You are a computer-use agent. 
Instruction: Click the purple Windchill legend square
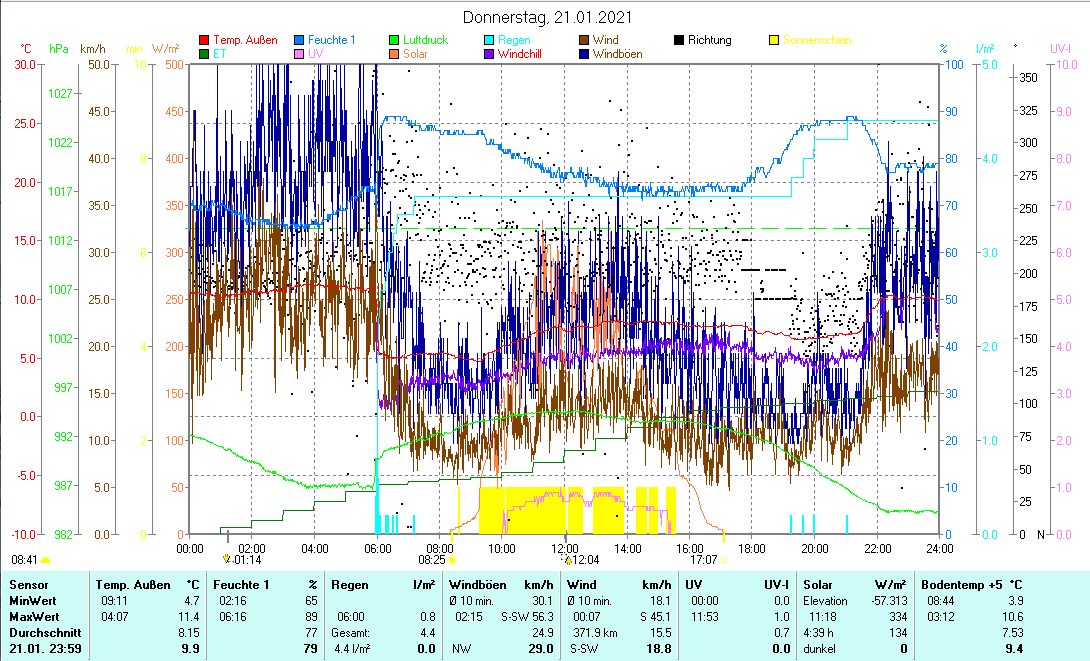tap(489, 54)
